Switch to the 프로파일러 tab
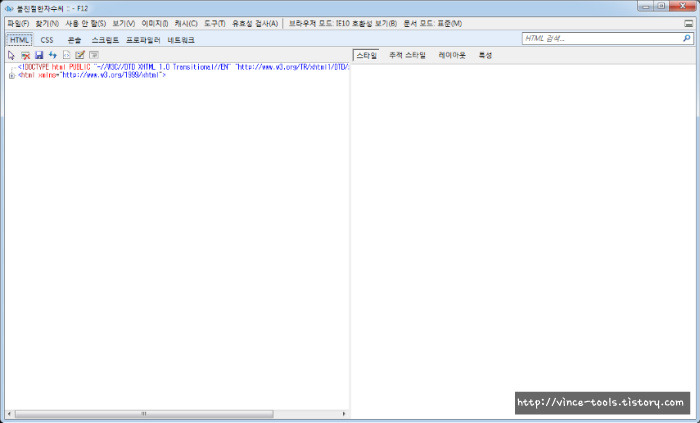700x423 pixels. [143, 40]
